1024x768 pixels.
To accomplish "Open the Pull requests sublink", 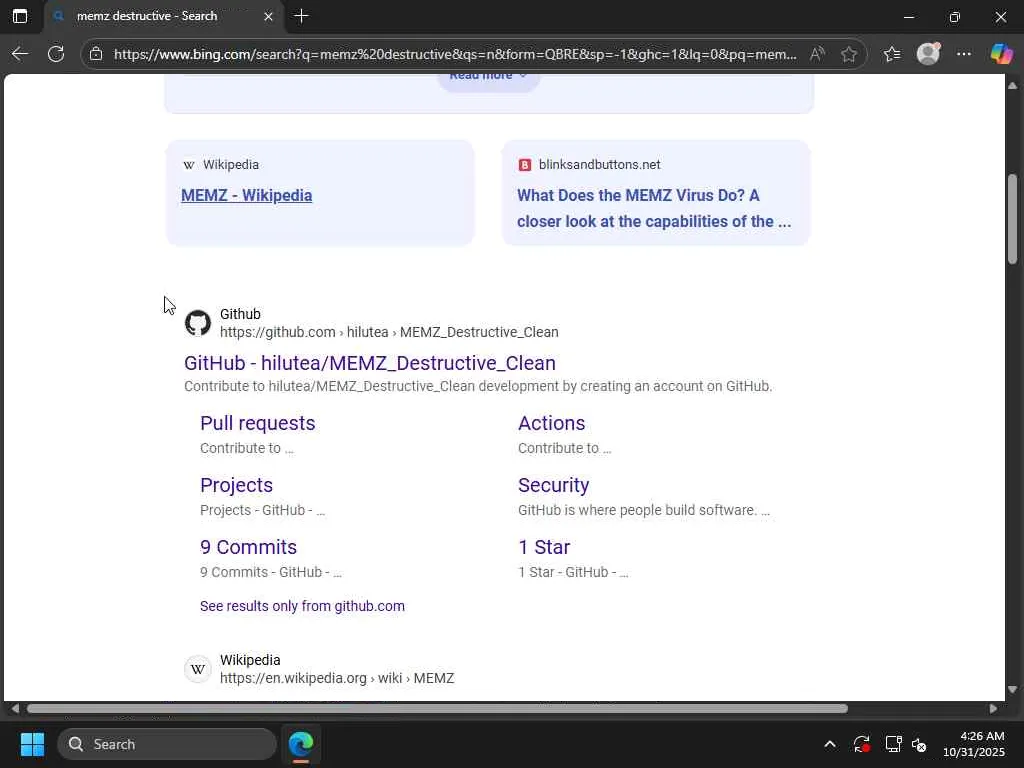I will (257, 423).
